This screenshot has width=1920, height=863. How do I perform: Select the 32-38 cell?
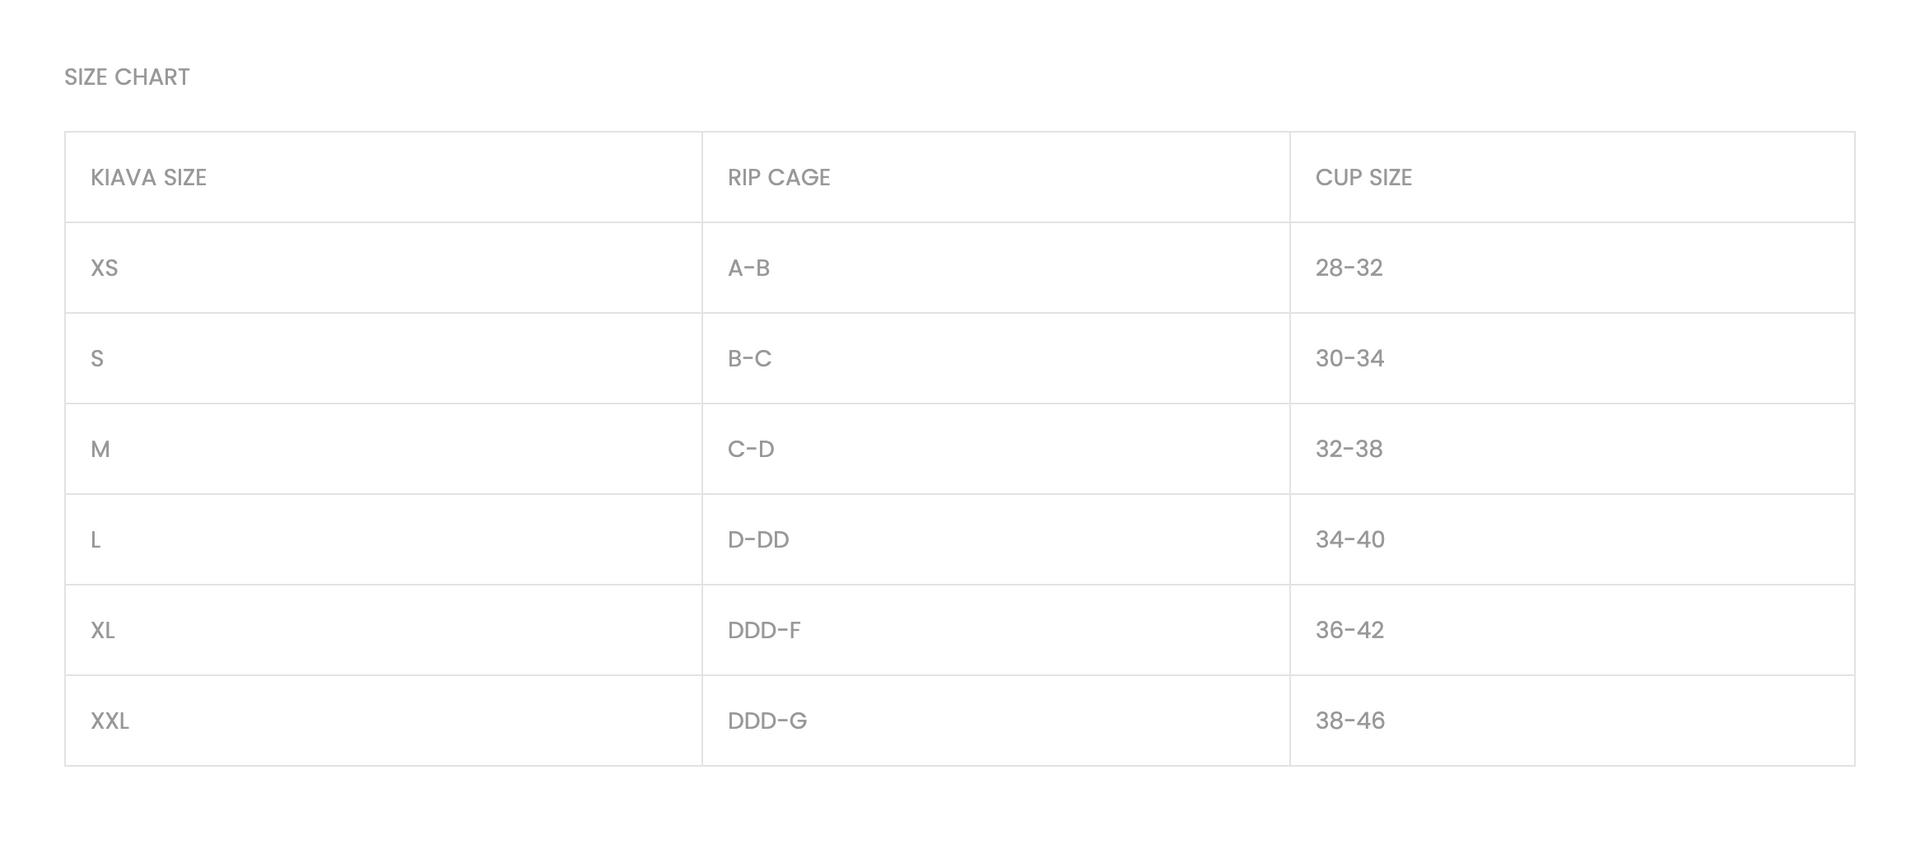(1349, 449)
